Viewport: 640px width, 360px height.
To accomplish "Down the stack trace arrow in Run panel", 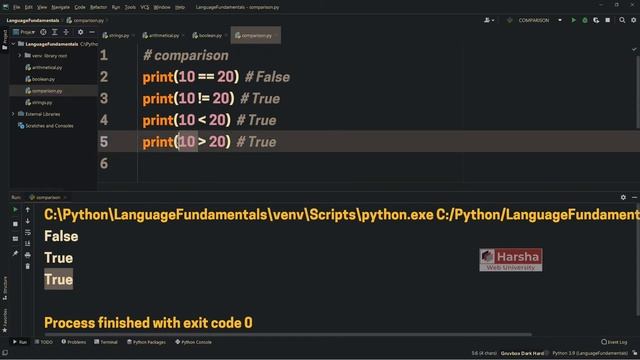I will 28,221.
